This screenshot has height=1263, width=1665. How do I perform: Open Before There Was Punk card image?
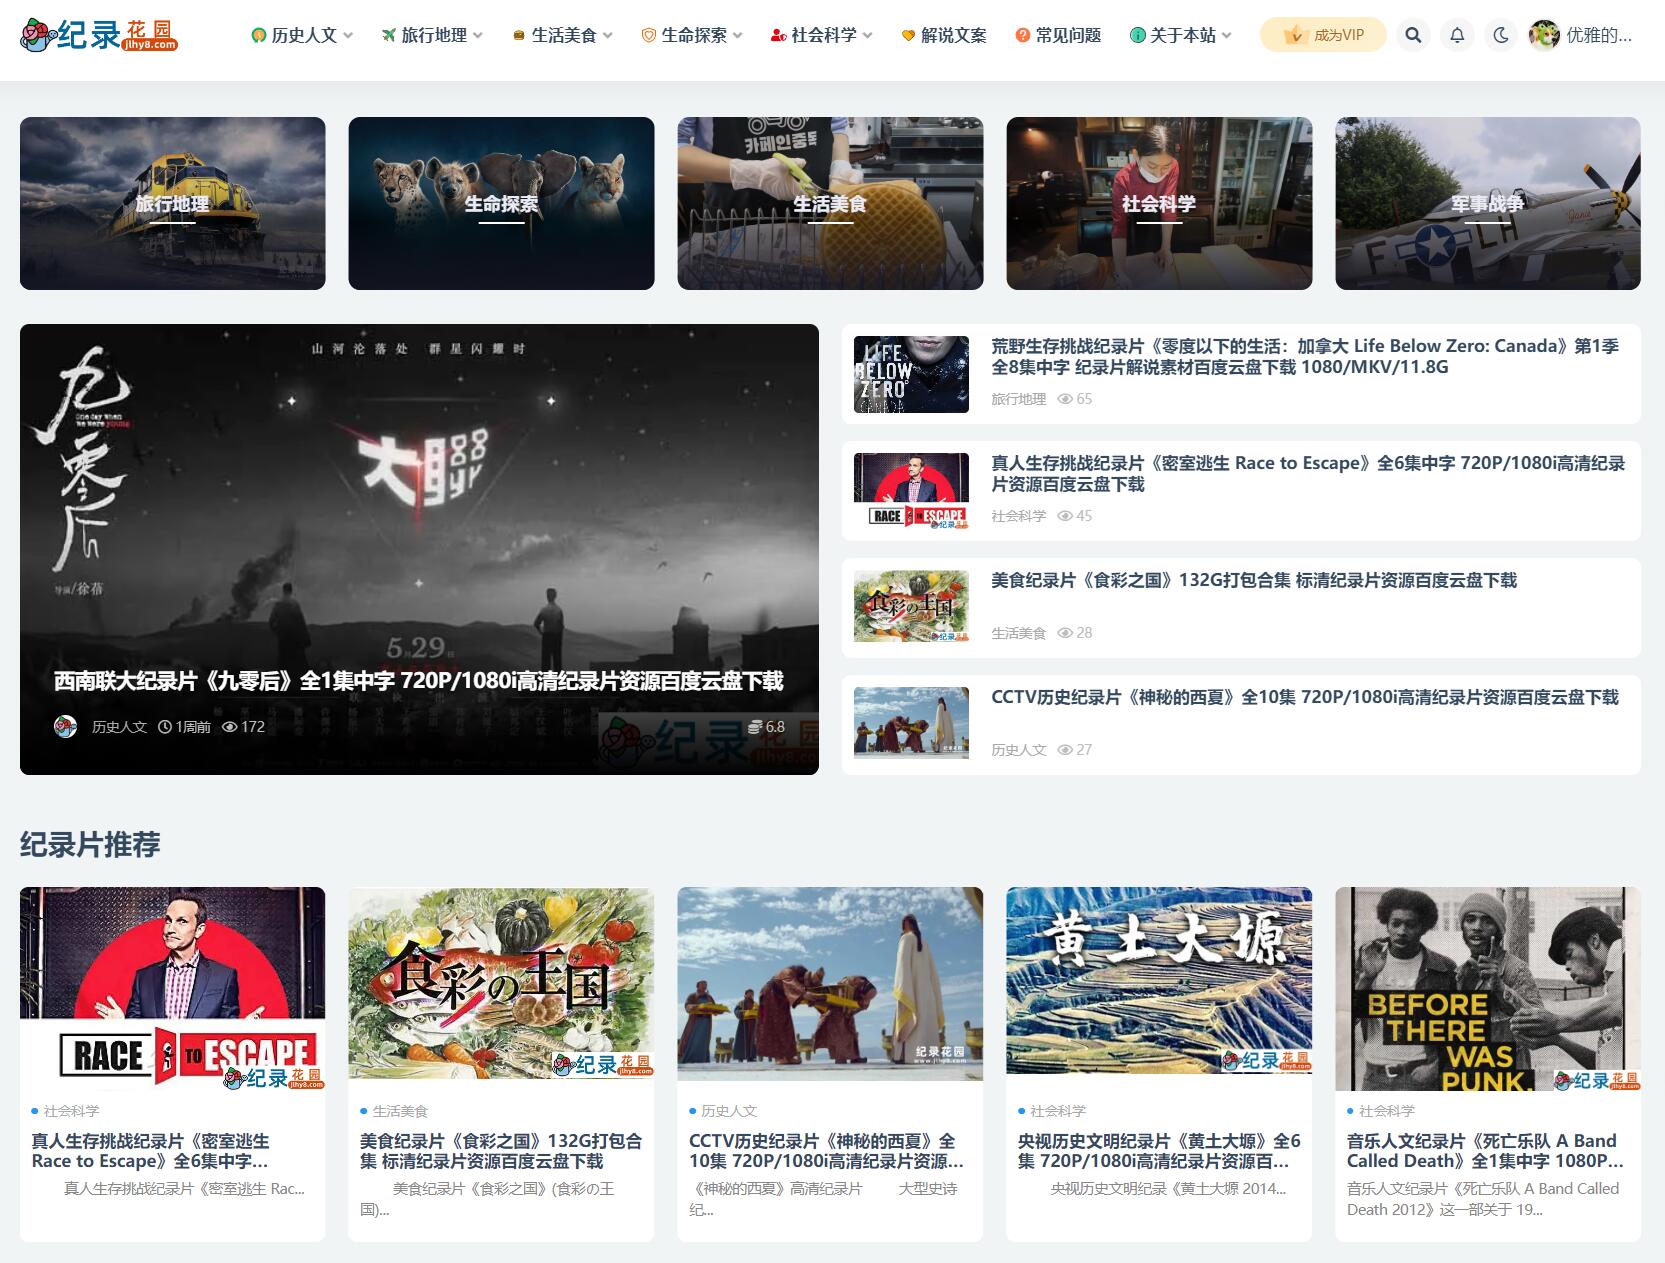[x=1488, y=989]
